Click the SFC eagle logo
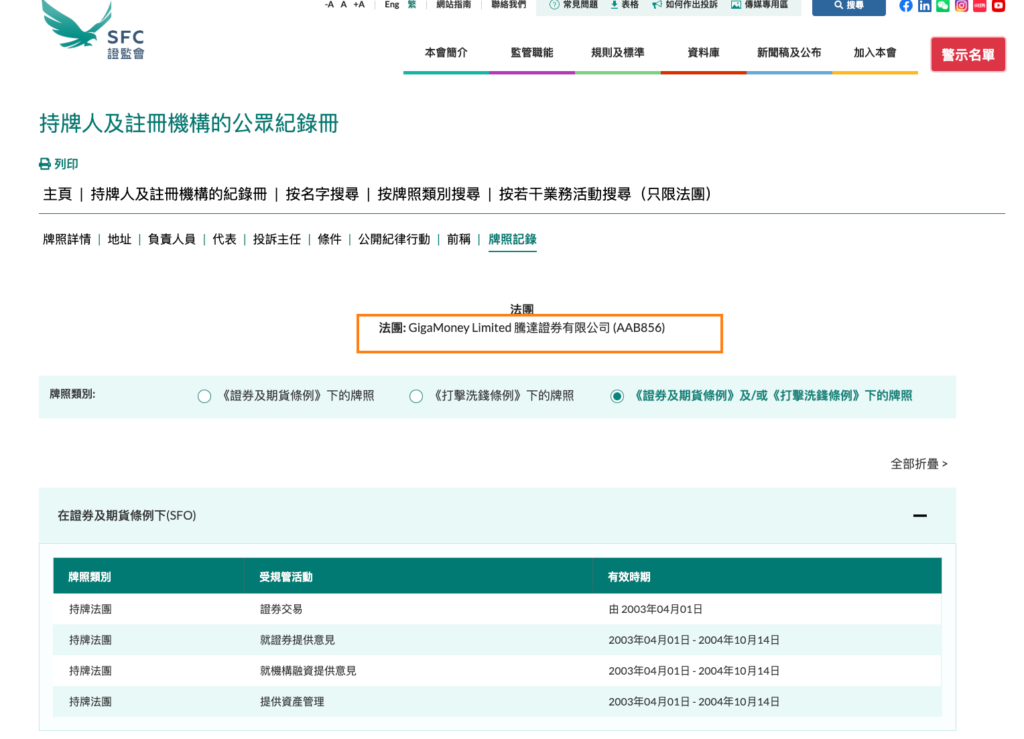Screen dimensions: 1024x739 [93, 30]
